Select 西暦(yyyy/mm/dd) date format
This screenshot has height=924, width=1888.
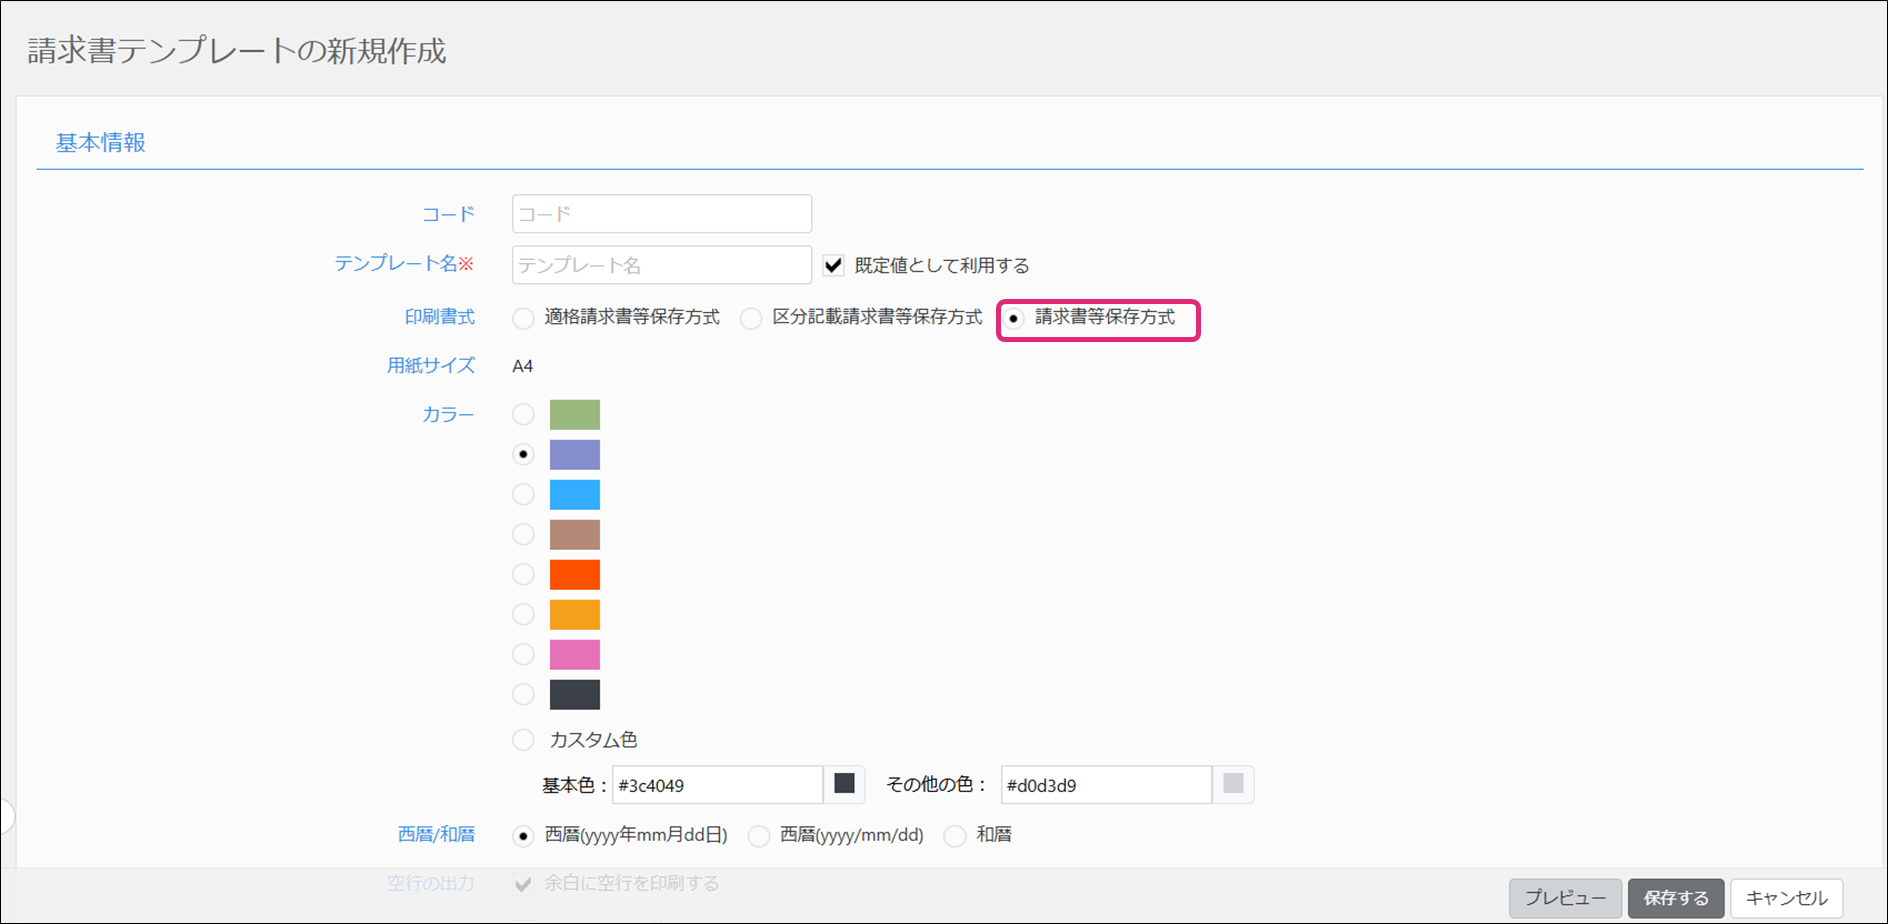pyautogui.click(x=759, y=835)
